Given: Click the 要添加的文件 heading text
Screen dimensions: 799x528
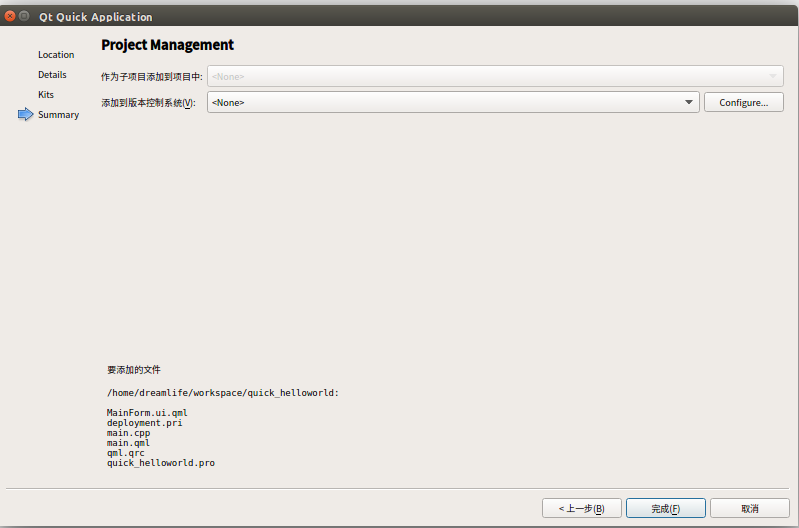Looking at the screenshot, I should pos(134,369).
